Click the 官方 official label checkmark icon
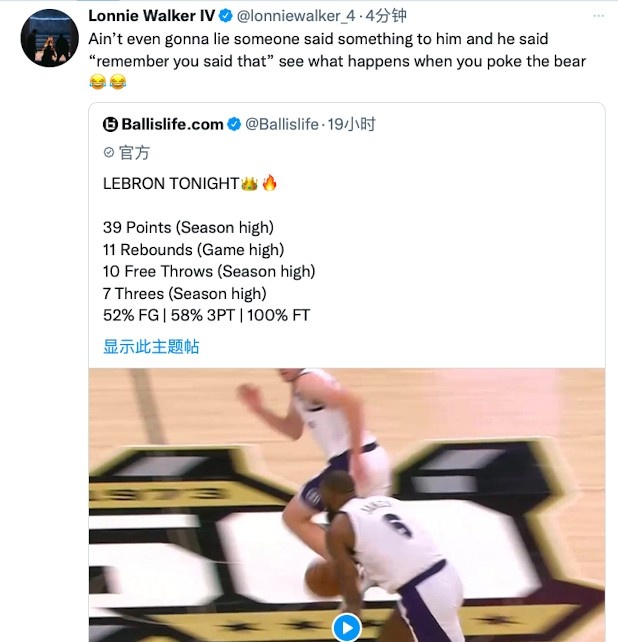 (109, 152)
